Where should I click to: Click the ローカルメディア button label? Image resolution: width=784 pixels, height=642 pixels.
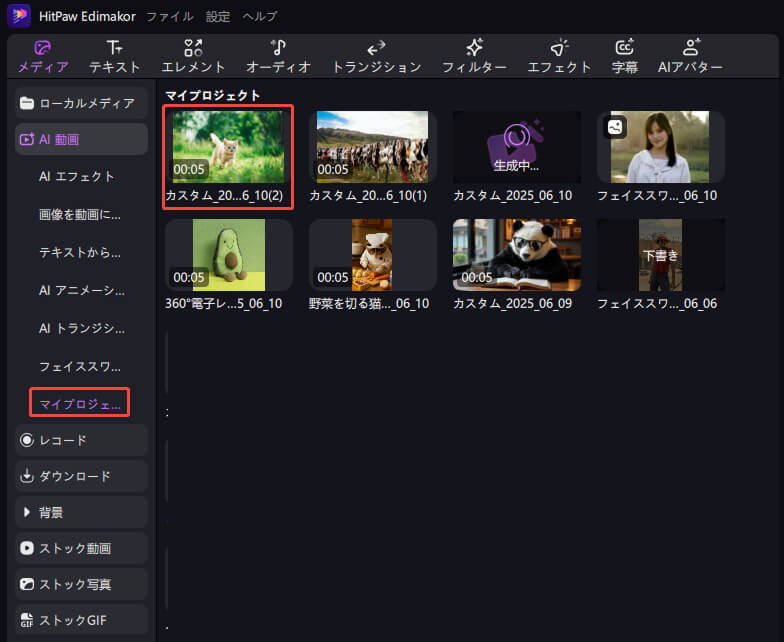point(87,104)
